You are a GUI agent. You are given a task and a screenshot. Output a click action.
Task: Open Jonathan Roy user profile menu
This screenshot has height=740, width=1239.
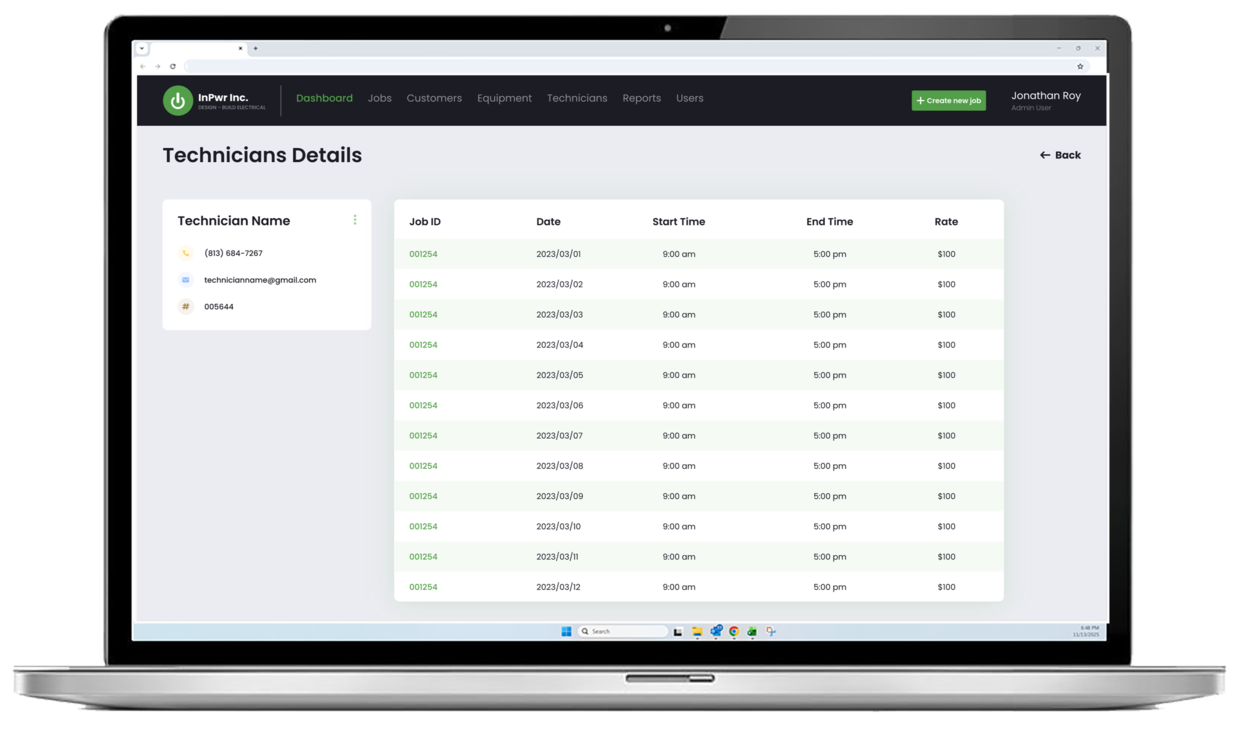[1045, 100]
